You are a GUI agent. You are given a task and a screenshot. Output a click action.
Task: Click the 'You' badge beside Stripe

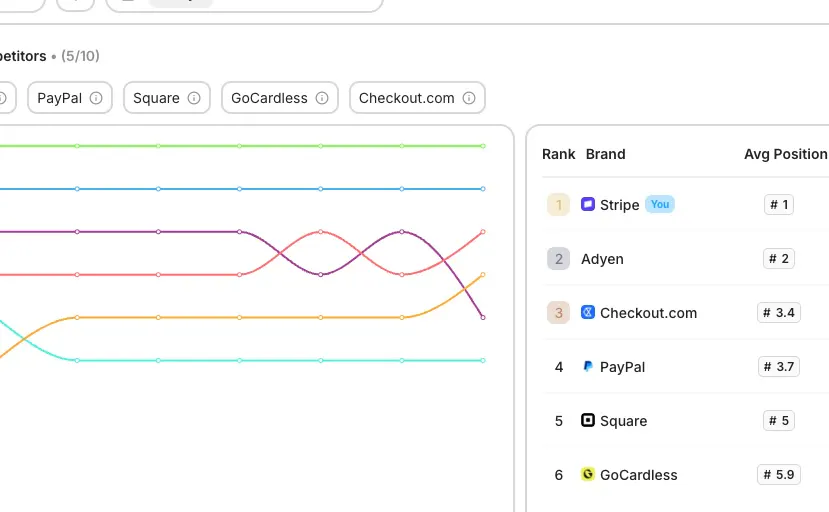point(660,204)
